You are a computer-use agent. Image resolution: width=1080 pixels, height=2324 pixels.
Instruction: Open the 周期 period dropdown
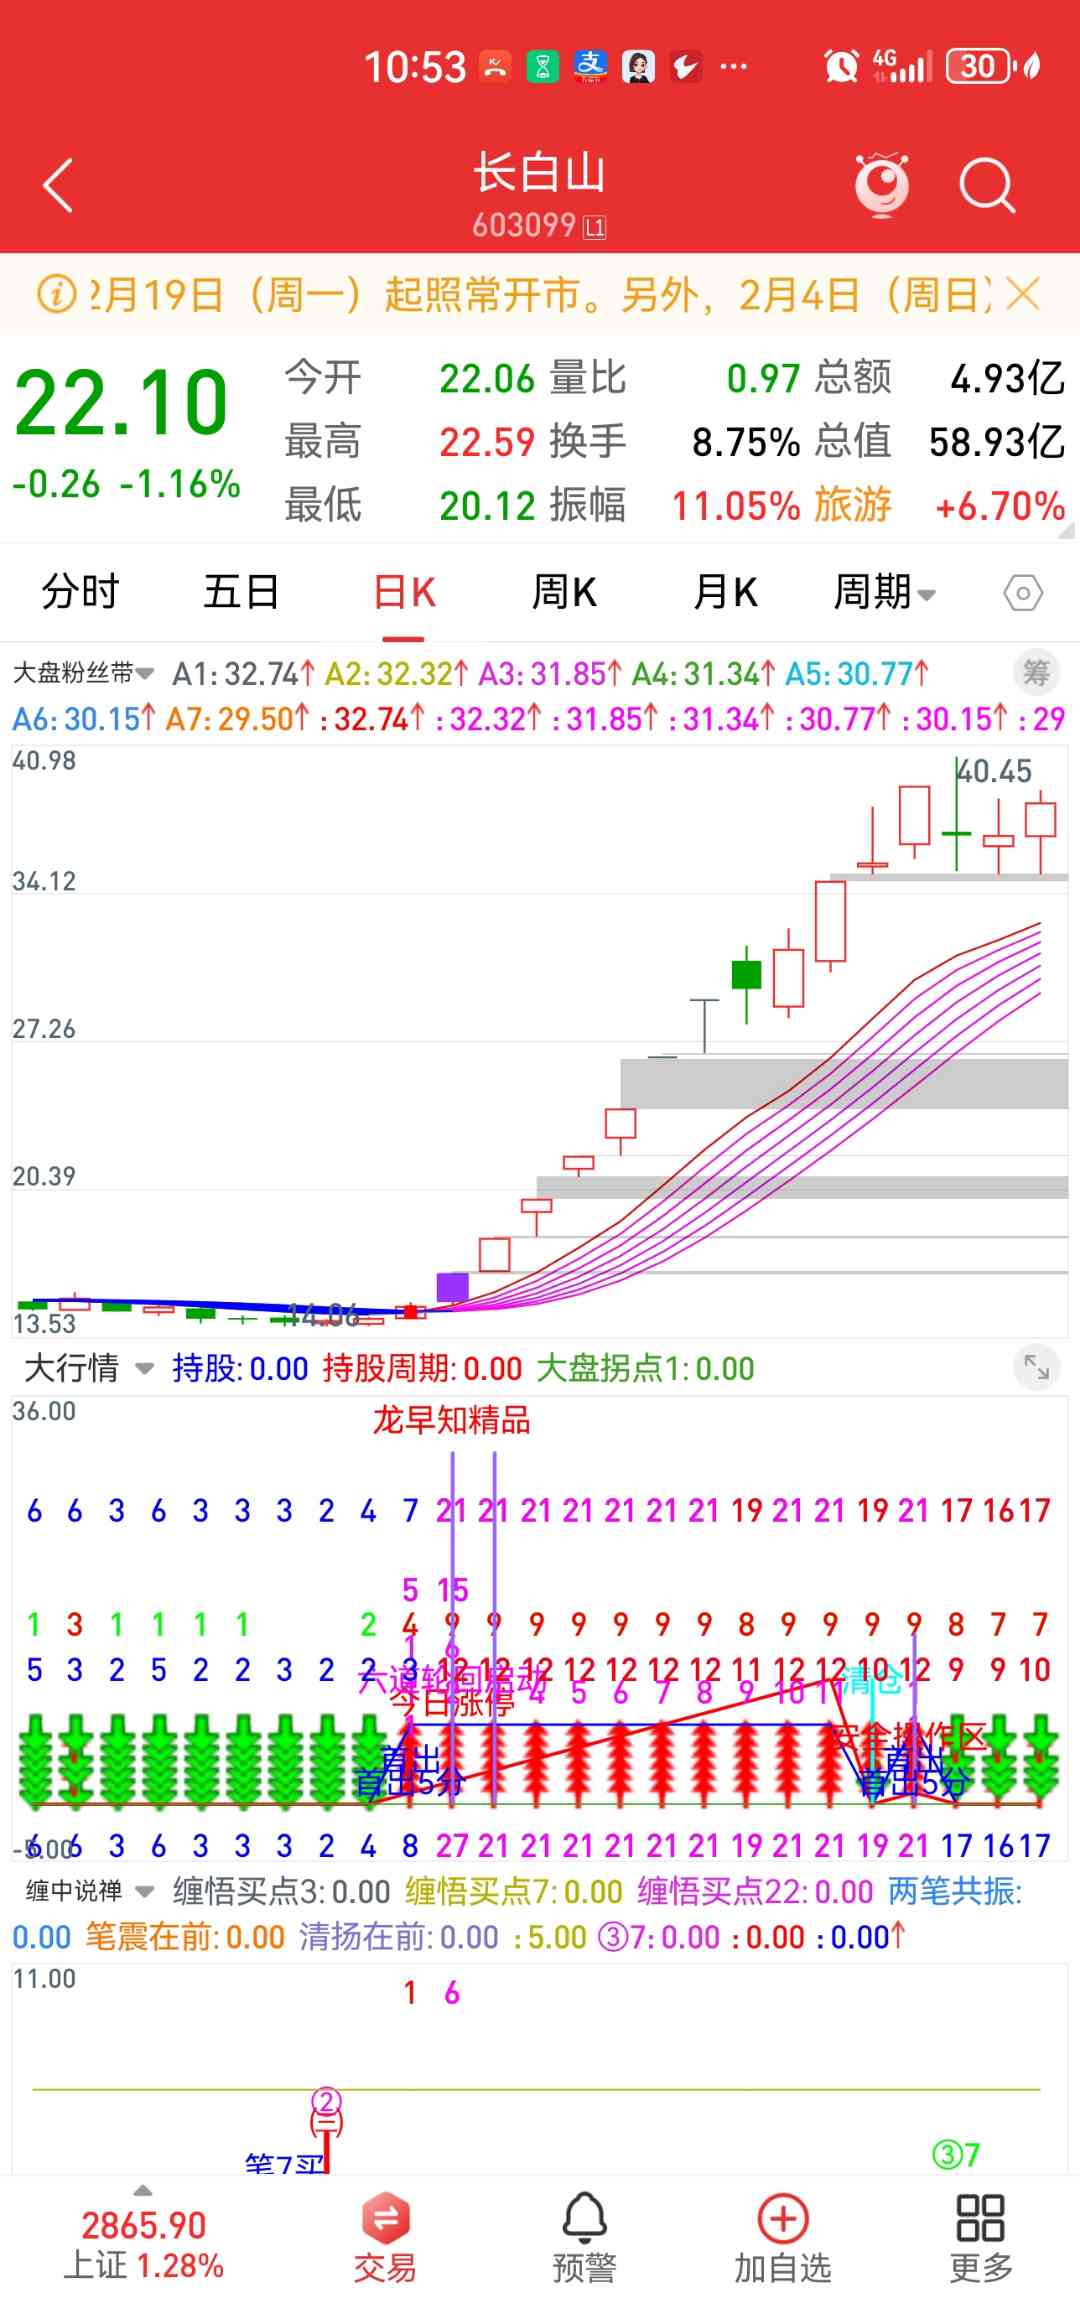click(x=884, y=593)
